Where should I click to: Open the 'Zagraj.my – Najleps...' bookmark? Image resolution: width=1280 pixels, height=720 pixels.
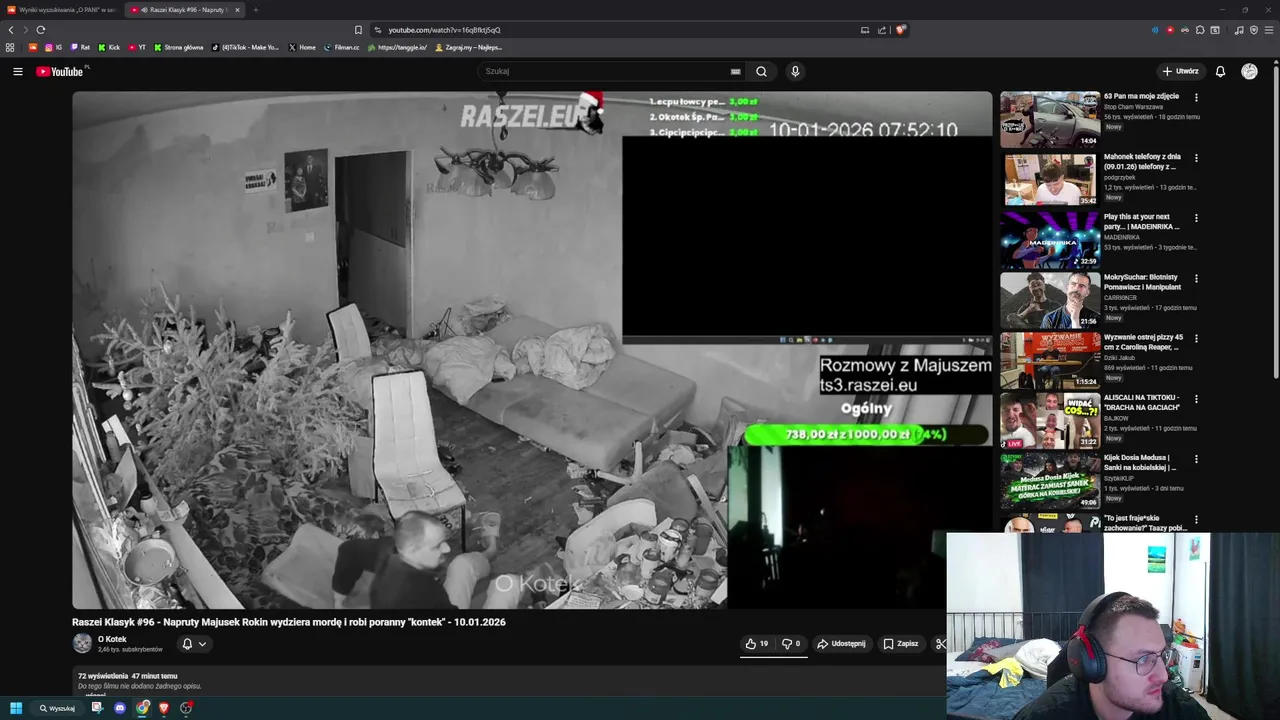[468, 47]
